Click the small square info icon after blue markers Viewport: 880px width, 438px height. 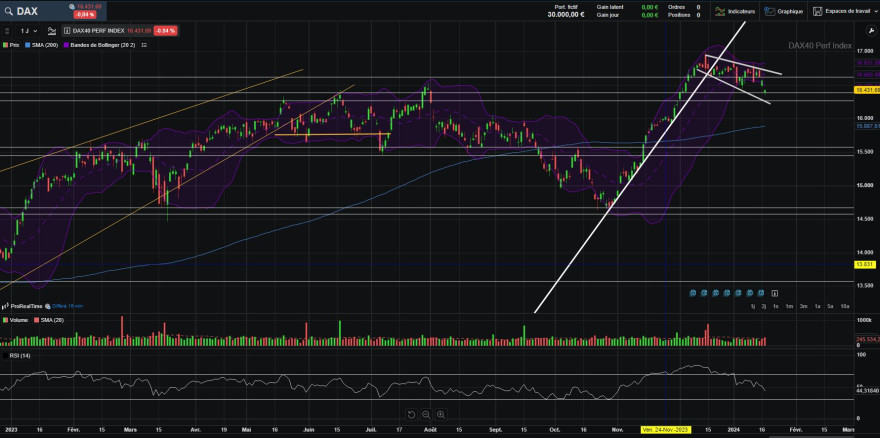pyautogui.click(x=774, y=293)
